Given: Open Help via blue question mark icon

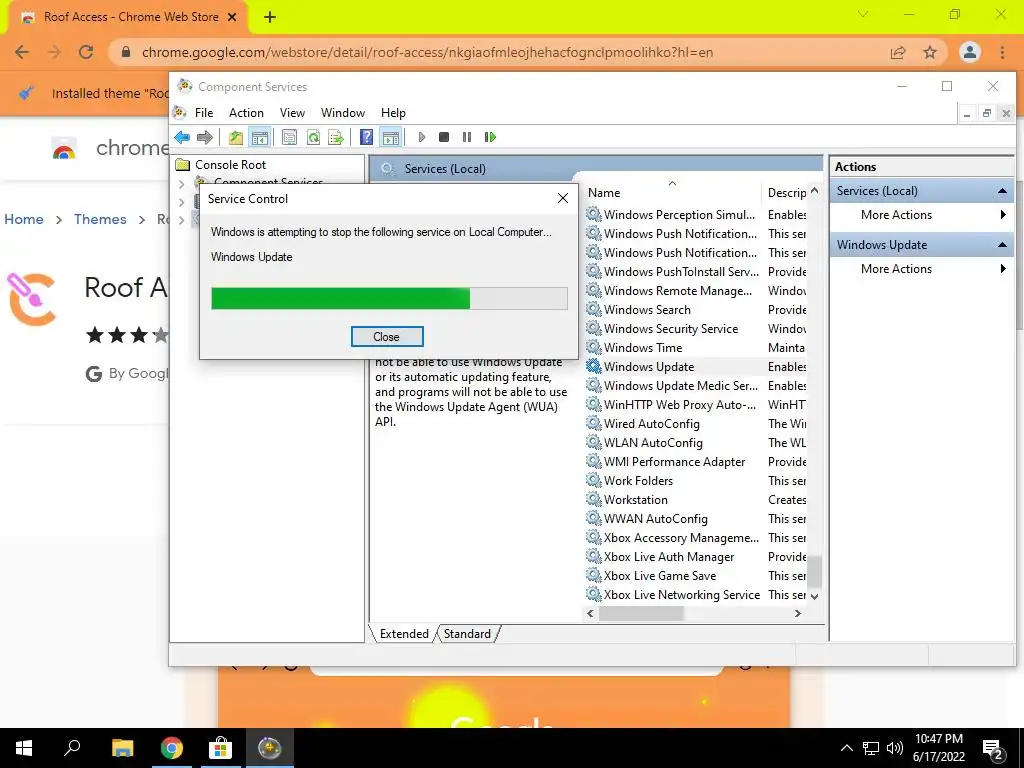Looking at the screenshot, I should point(366,137).
